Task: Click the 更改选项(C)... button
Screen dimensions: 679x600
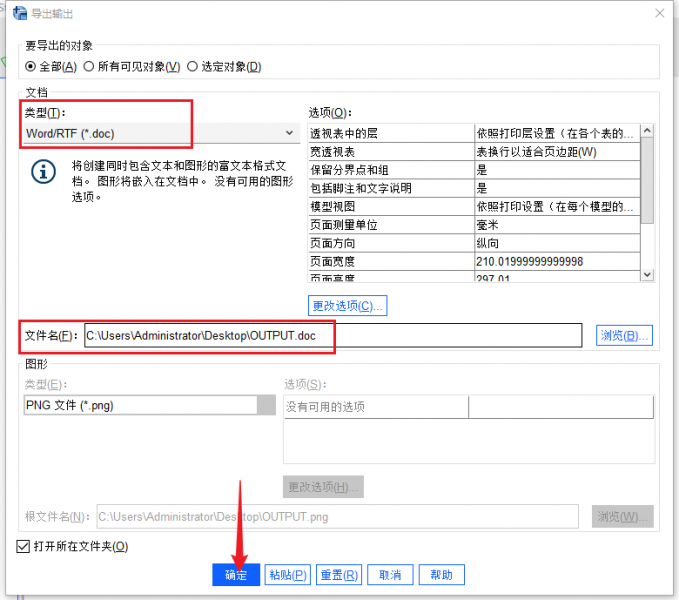Action: coord(347,306)
